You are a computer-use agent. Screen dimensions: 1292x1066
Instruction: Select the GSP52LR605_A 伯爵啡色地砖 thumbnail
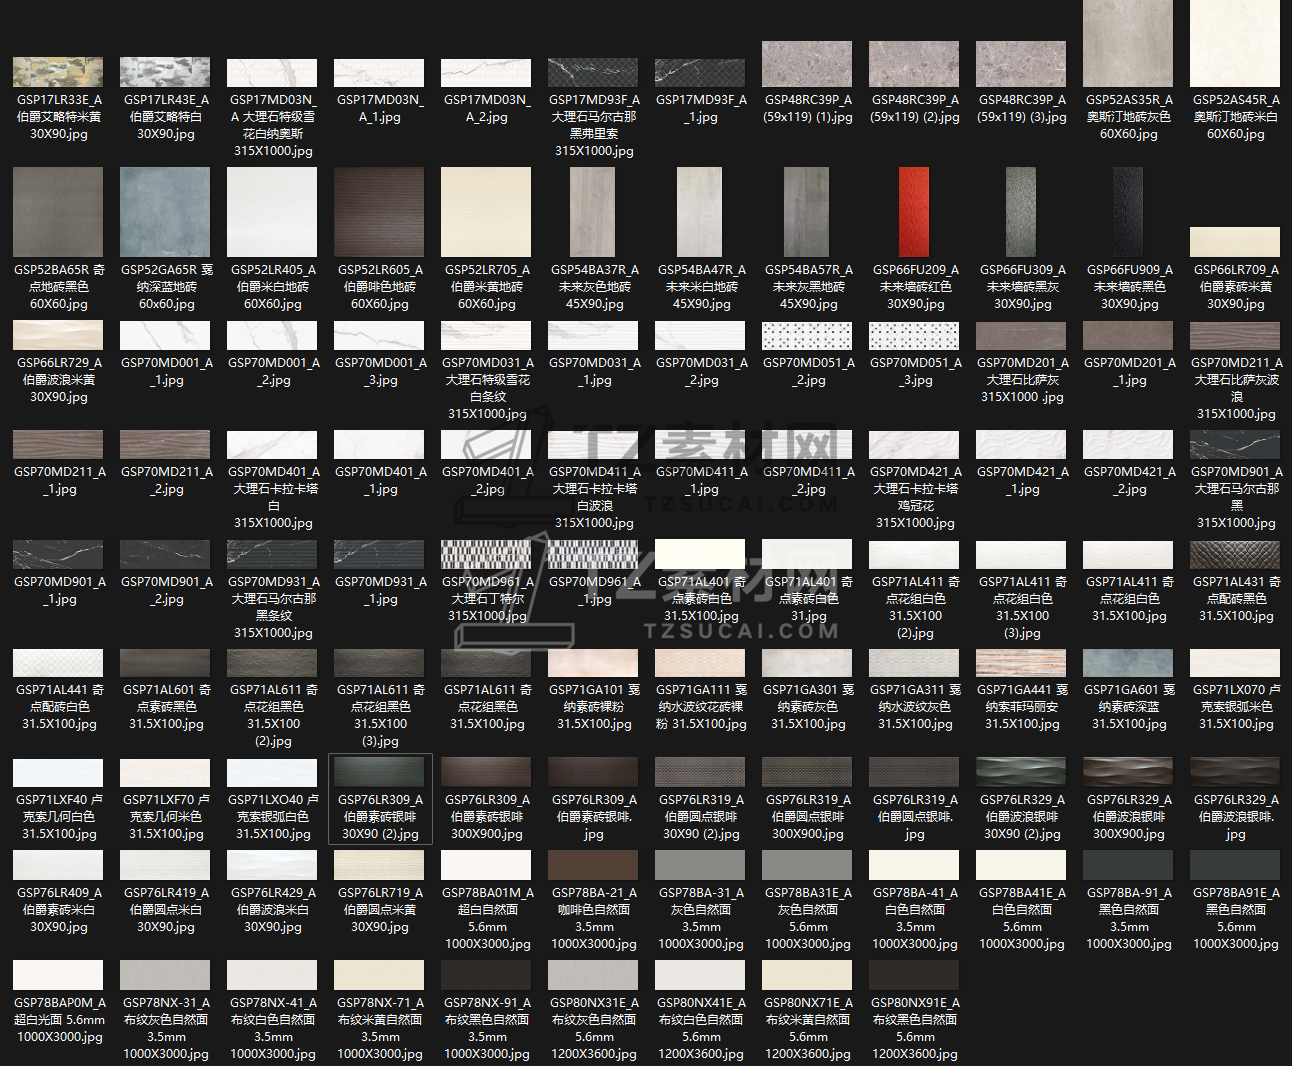coord(379,212)
